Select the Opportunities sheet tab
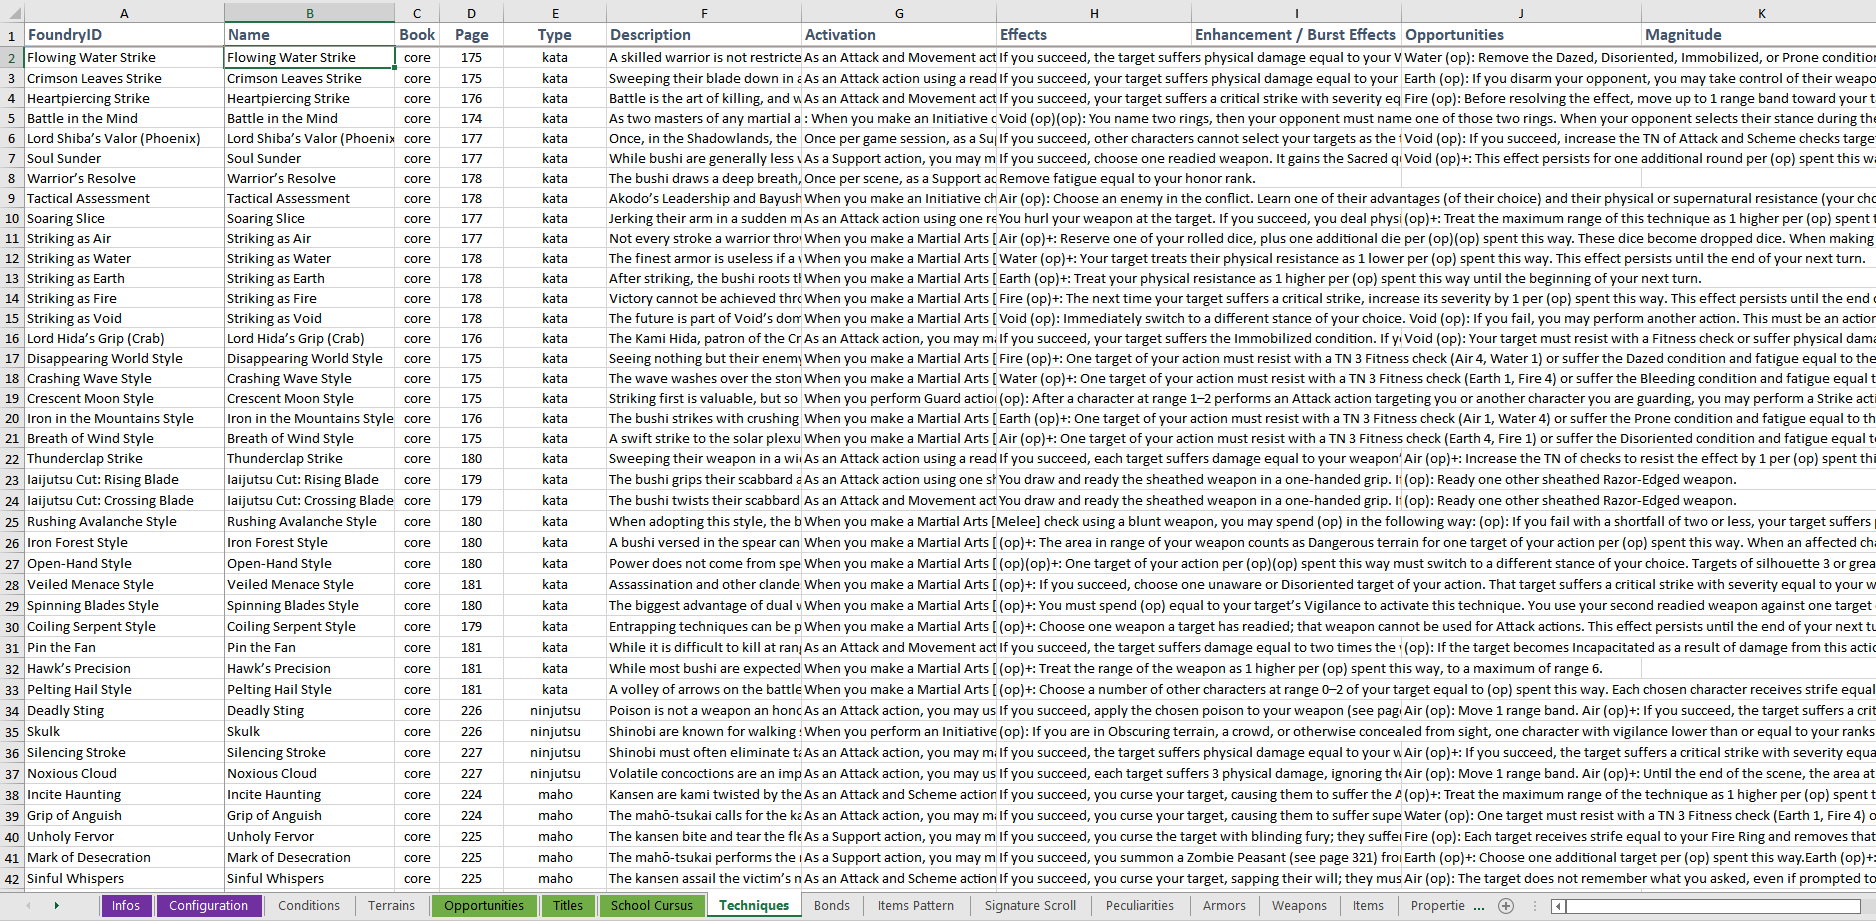 tap(484, 906)
